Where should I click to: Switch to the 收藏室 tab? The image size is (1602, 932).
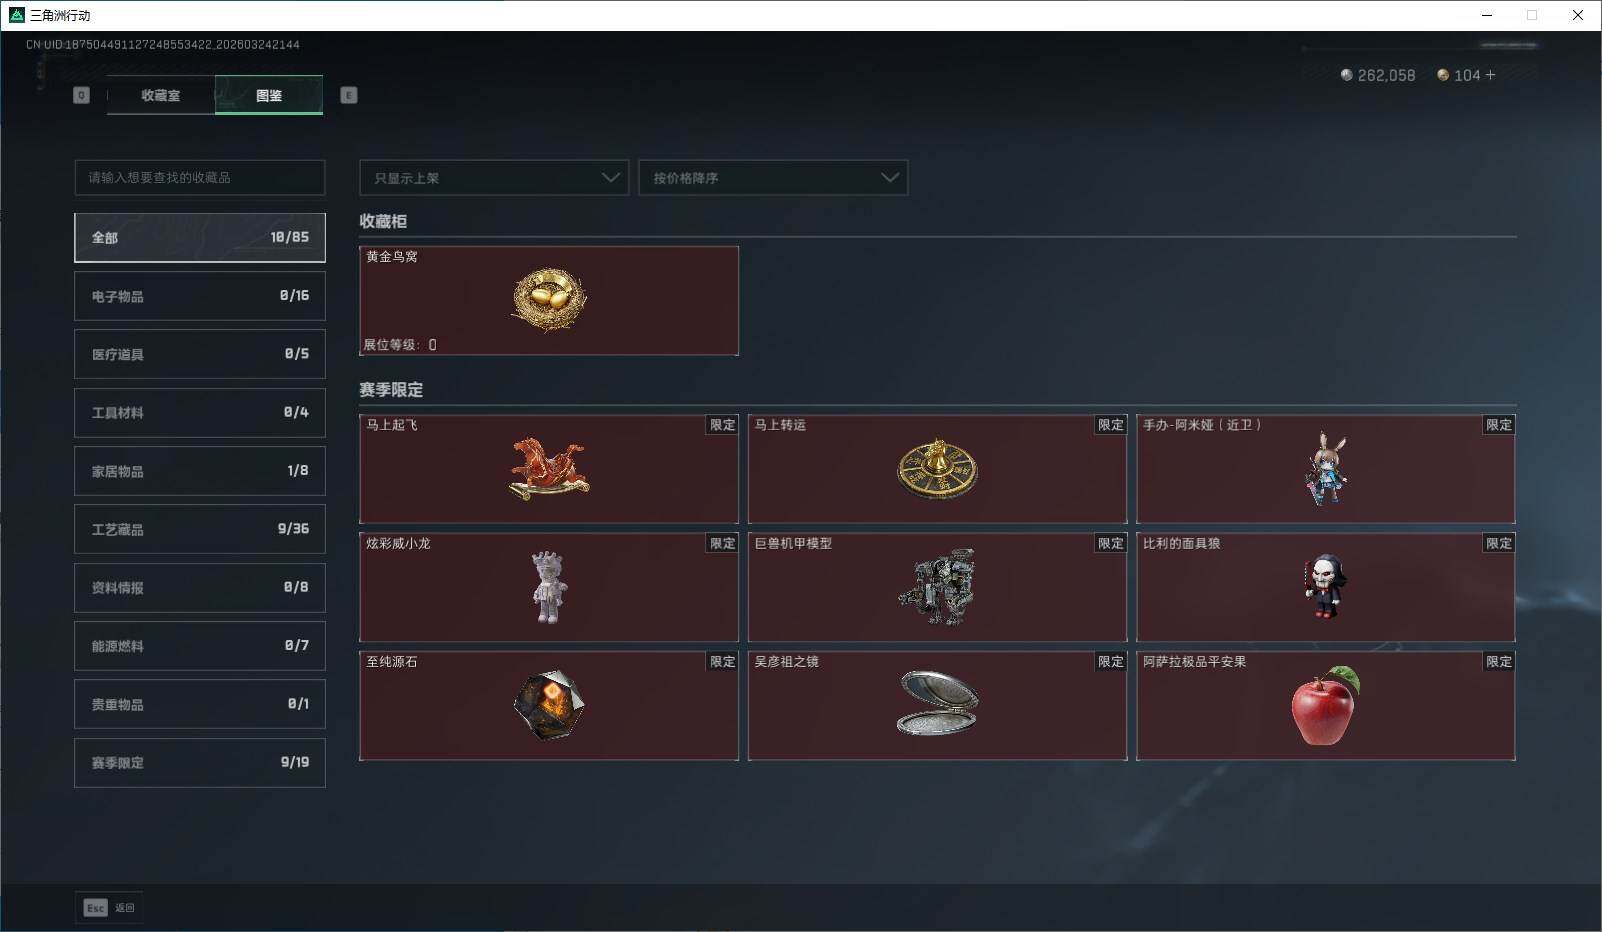tap(161, 95)
